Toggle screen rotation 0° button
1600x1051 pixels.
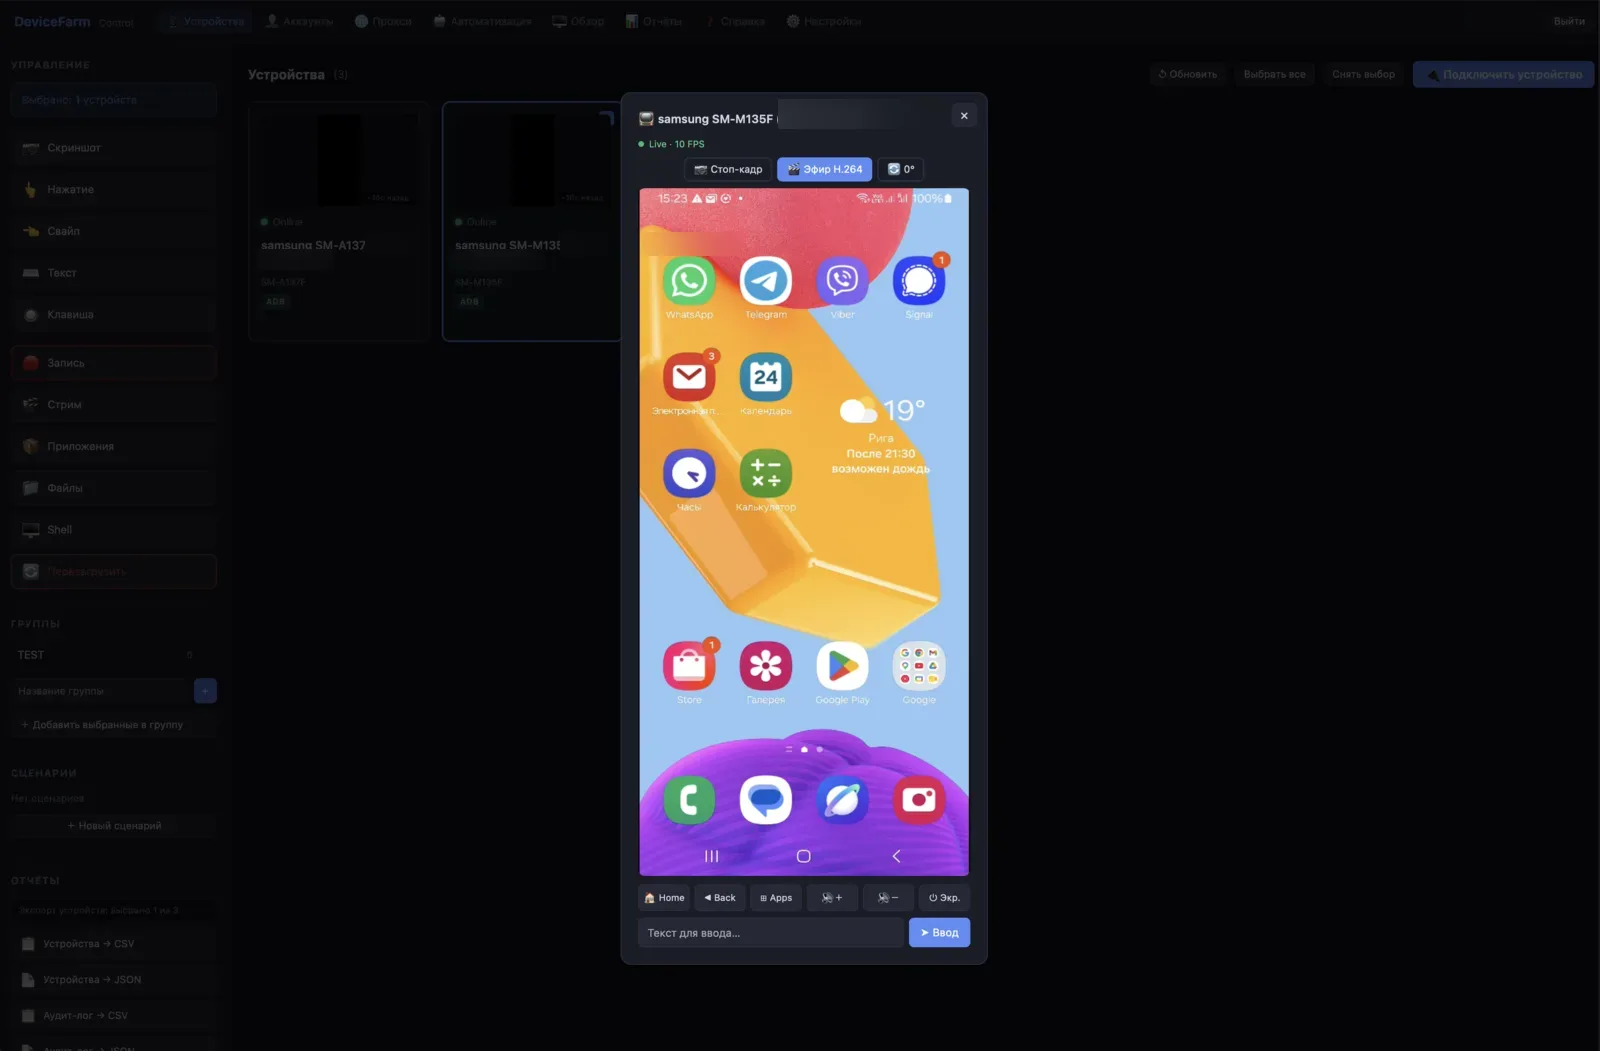click(x=900, y=169)
